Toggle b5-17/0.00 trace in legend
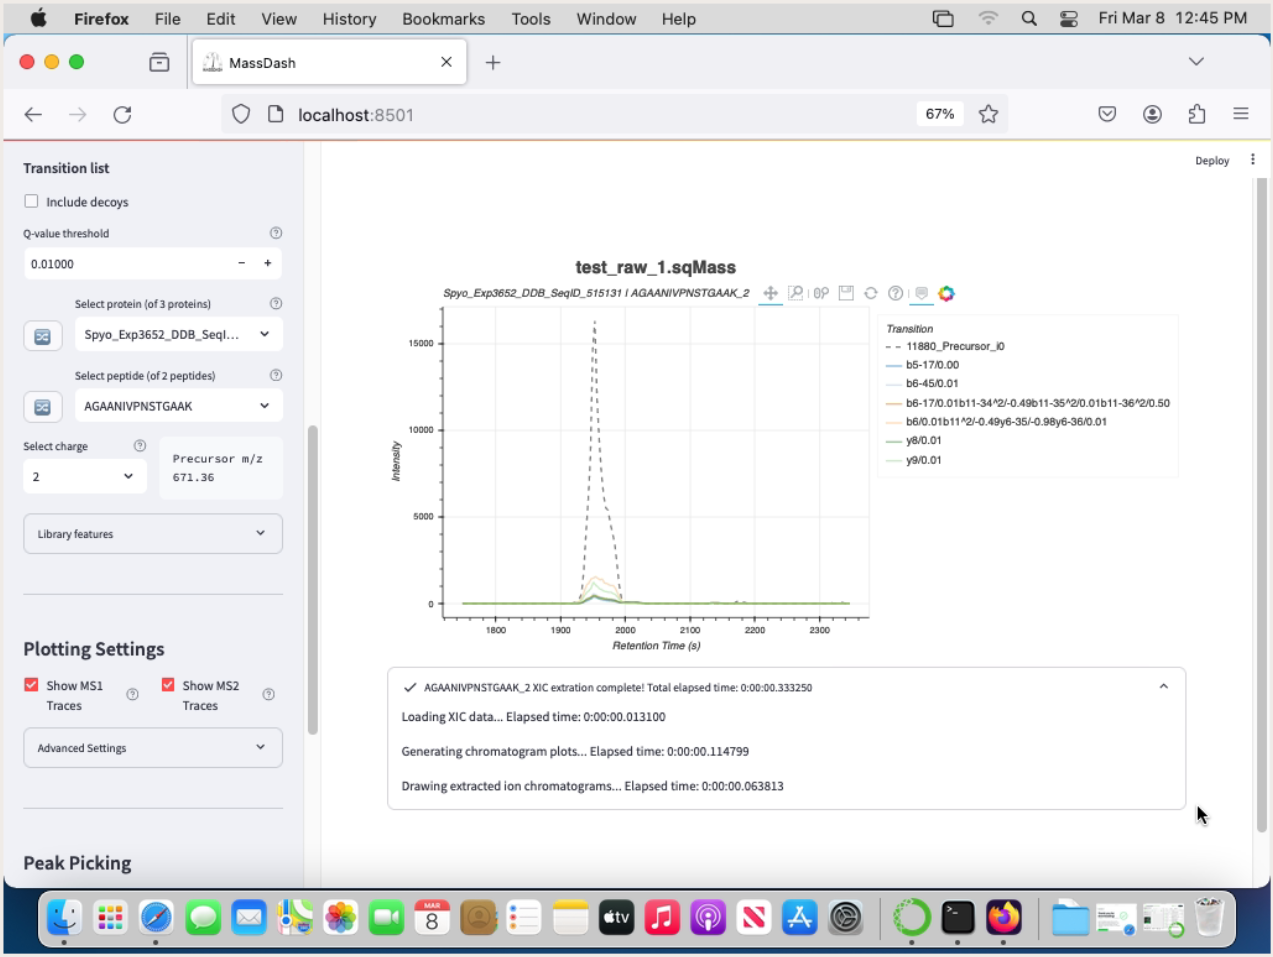 [922, 365]
